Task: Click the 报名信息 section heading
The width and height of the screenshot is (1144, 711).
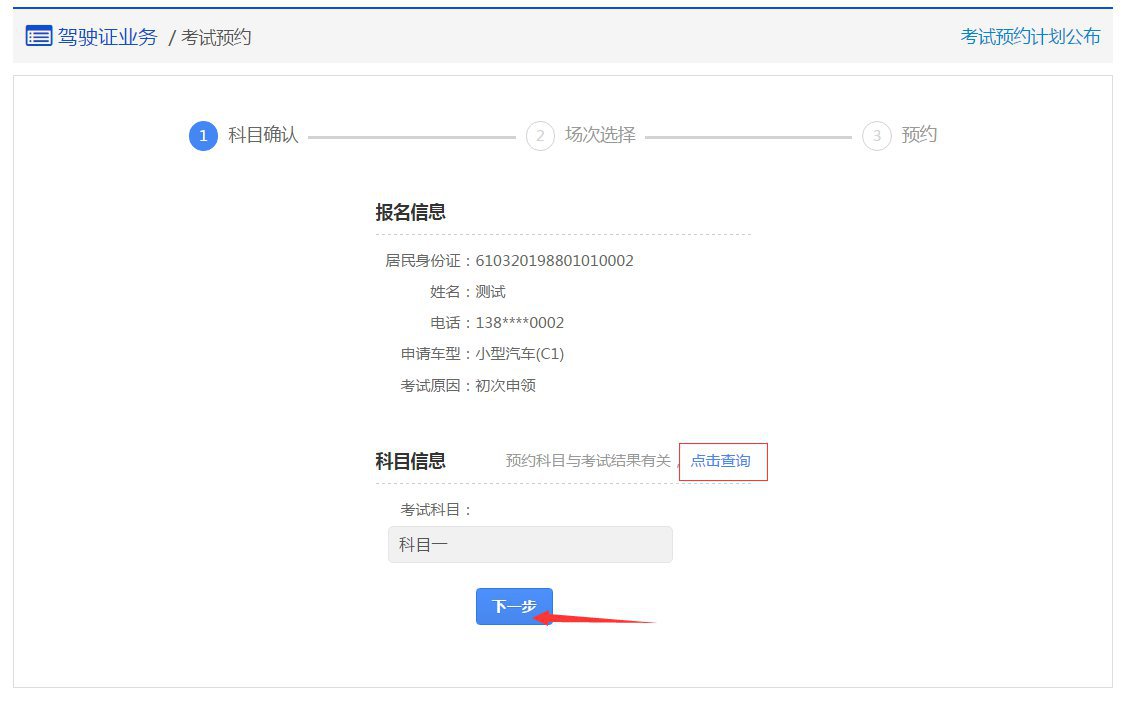Action: tap(410, 212)
